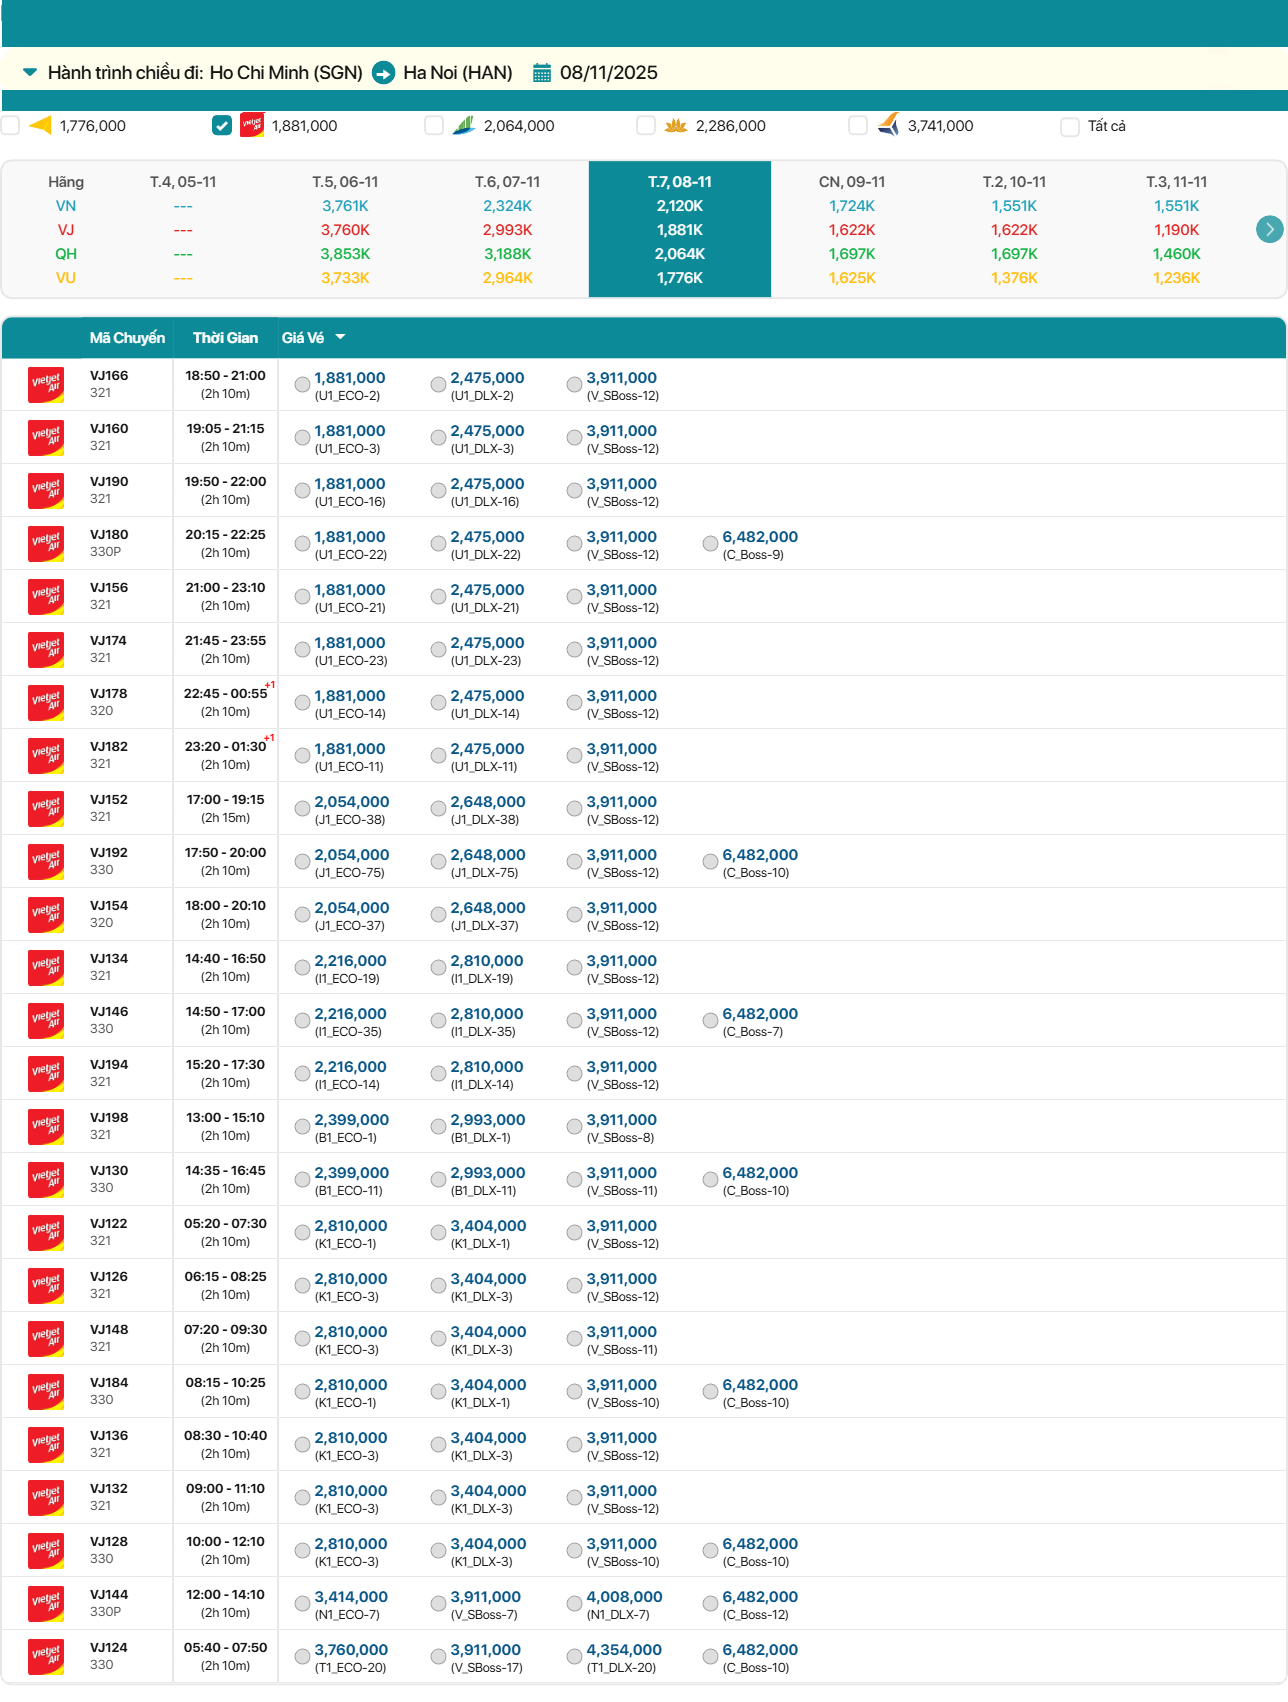This screenshot has height=1702, width=1288.
Task: Open the 'Giá Vé' sort dropdown arrow
Action: (x=340, y=338)
